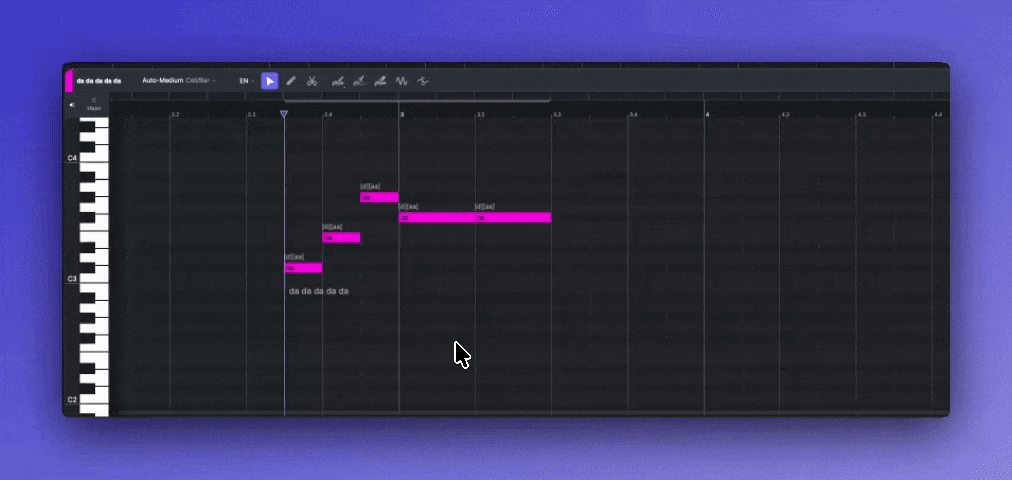
Task: Click the magenta track color swatch
Action: pyautogui.click(x=68, y=80)
